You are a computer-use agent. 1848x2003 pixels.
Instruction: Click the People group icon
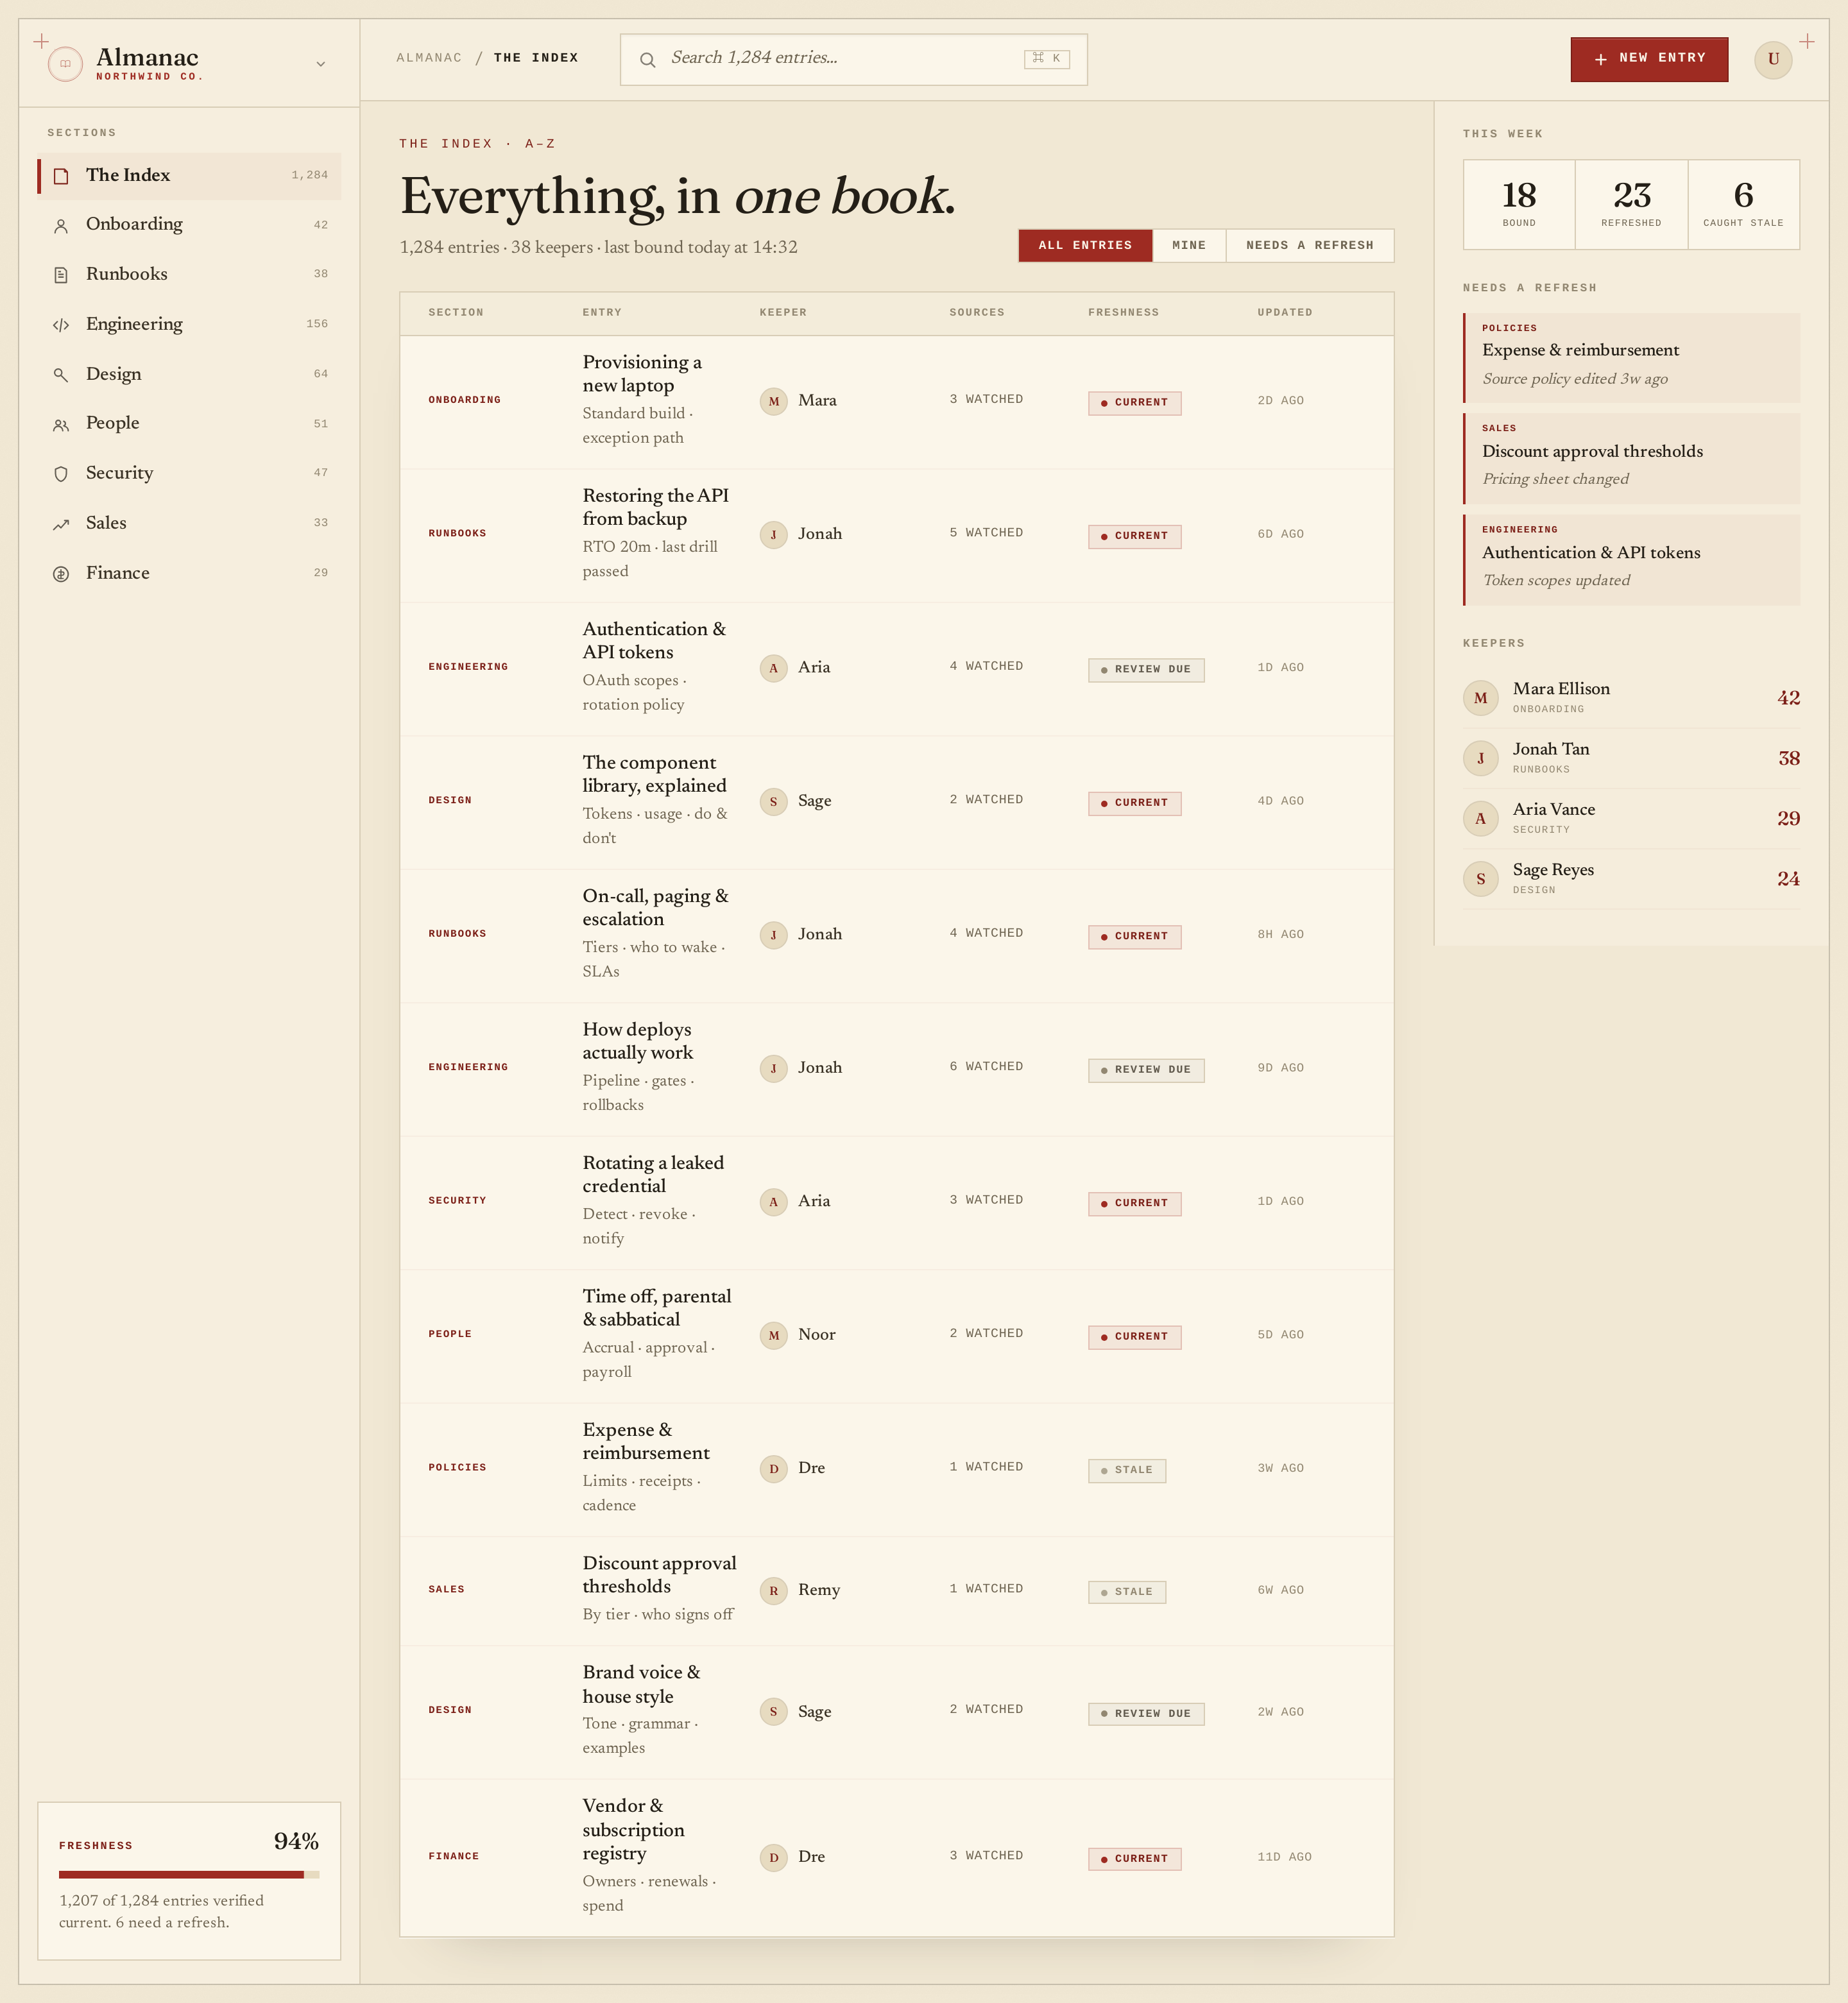coord(61,425)
